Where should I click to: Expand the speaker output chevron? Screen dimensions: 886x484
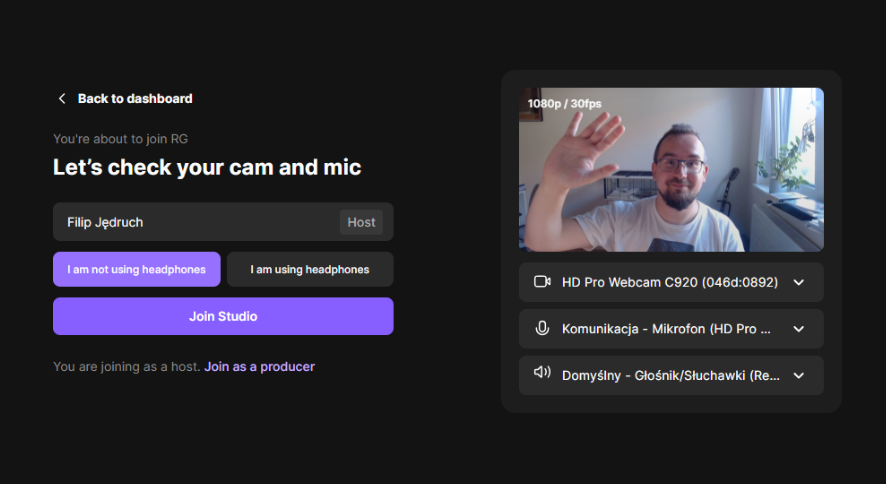point(798,375)
